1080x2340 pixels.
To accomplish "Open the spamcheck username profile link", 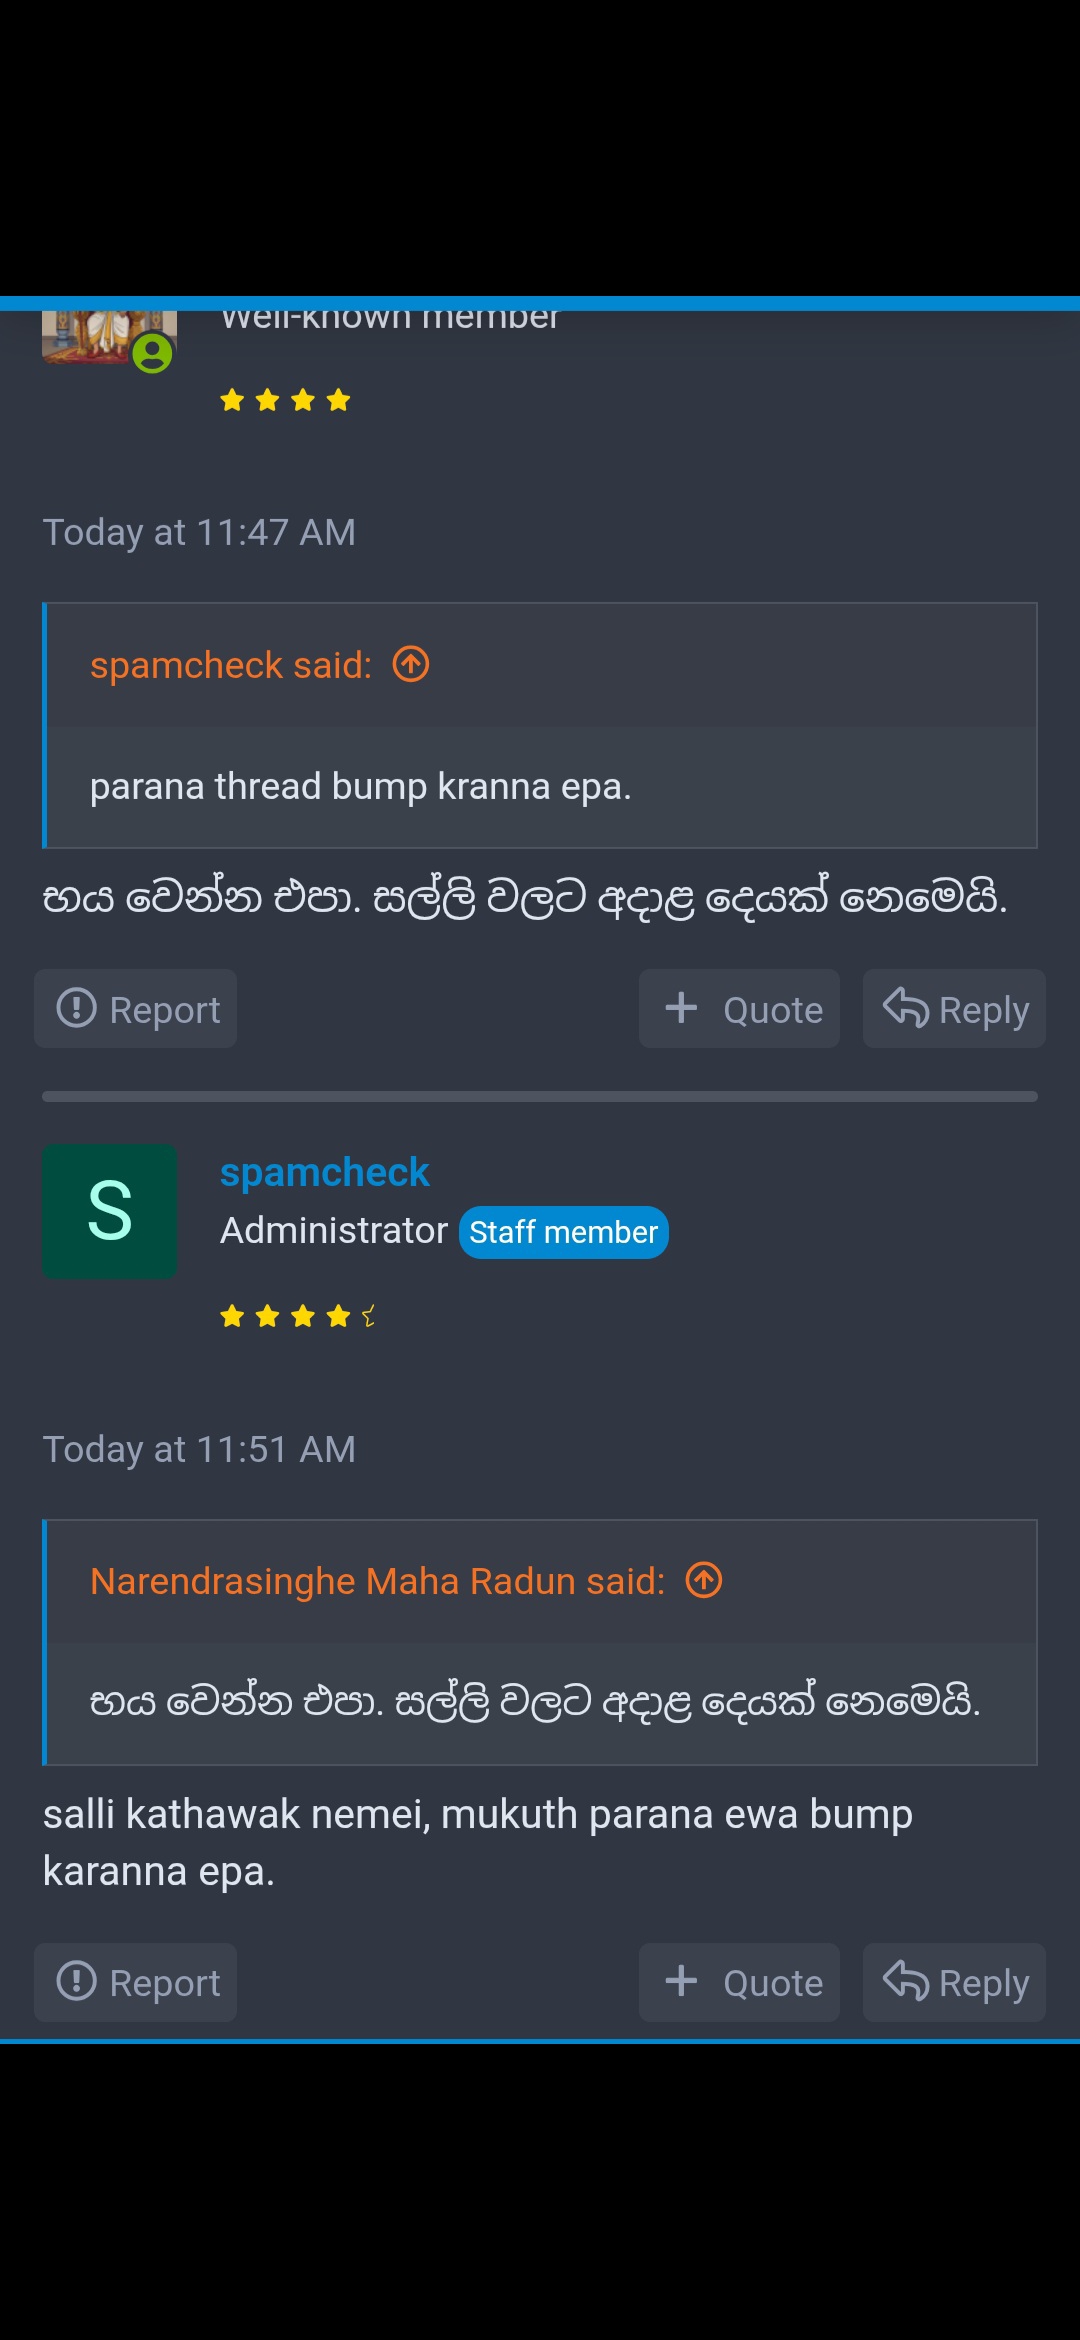I will point(324,1172).
